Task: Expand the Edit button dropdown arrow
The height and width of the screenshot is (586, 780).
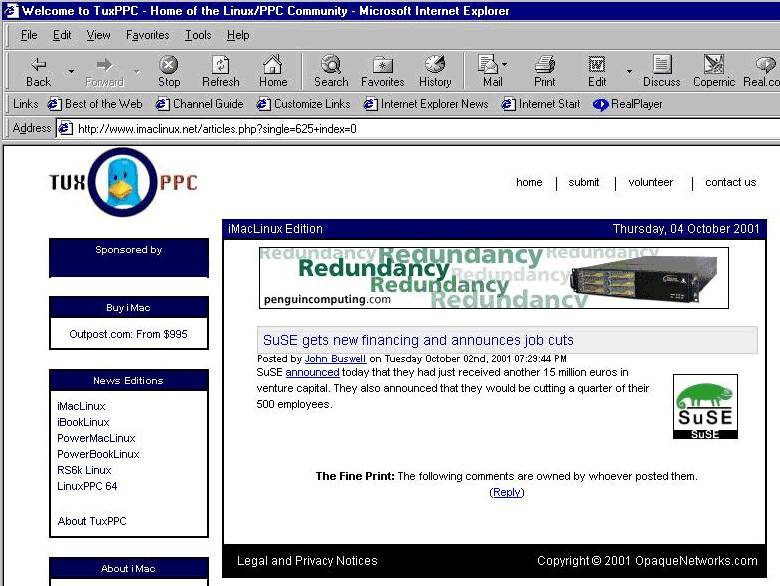Action: click(x=629, y=72)
